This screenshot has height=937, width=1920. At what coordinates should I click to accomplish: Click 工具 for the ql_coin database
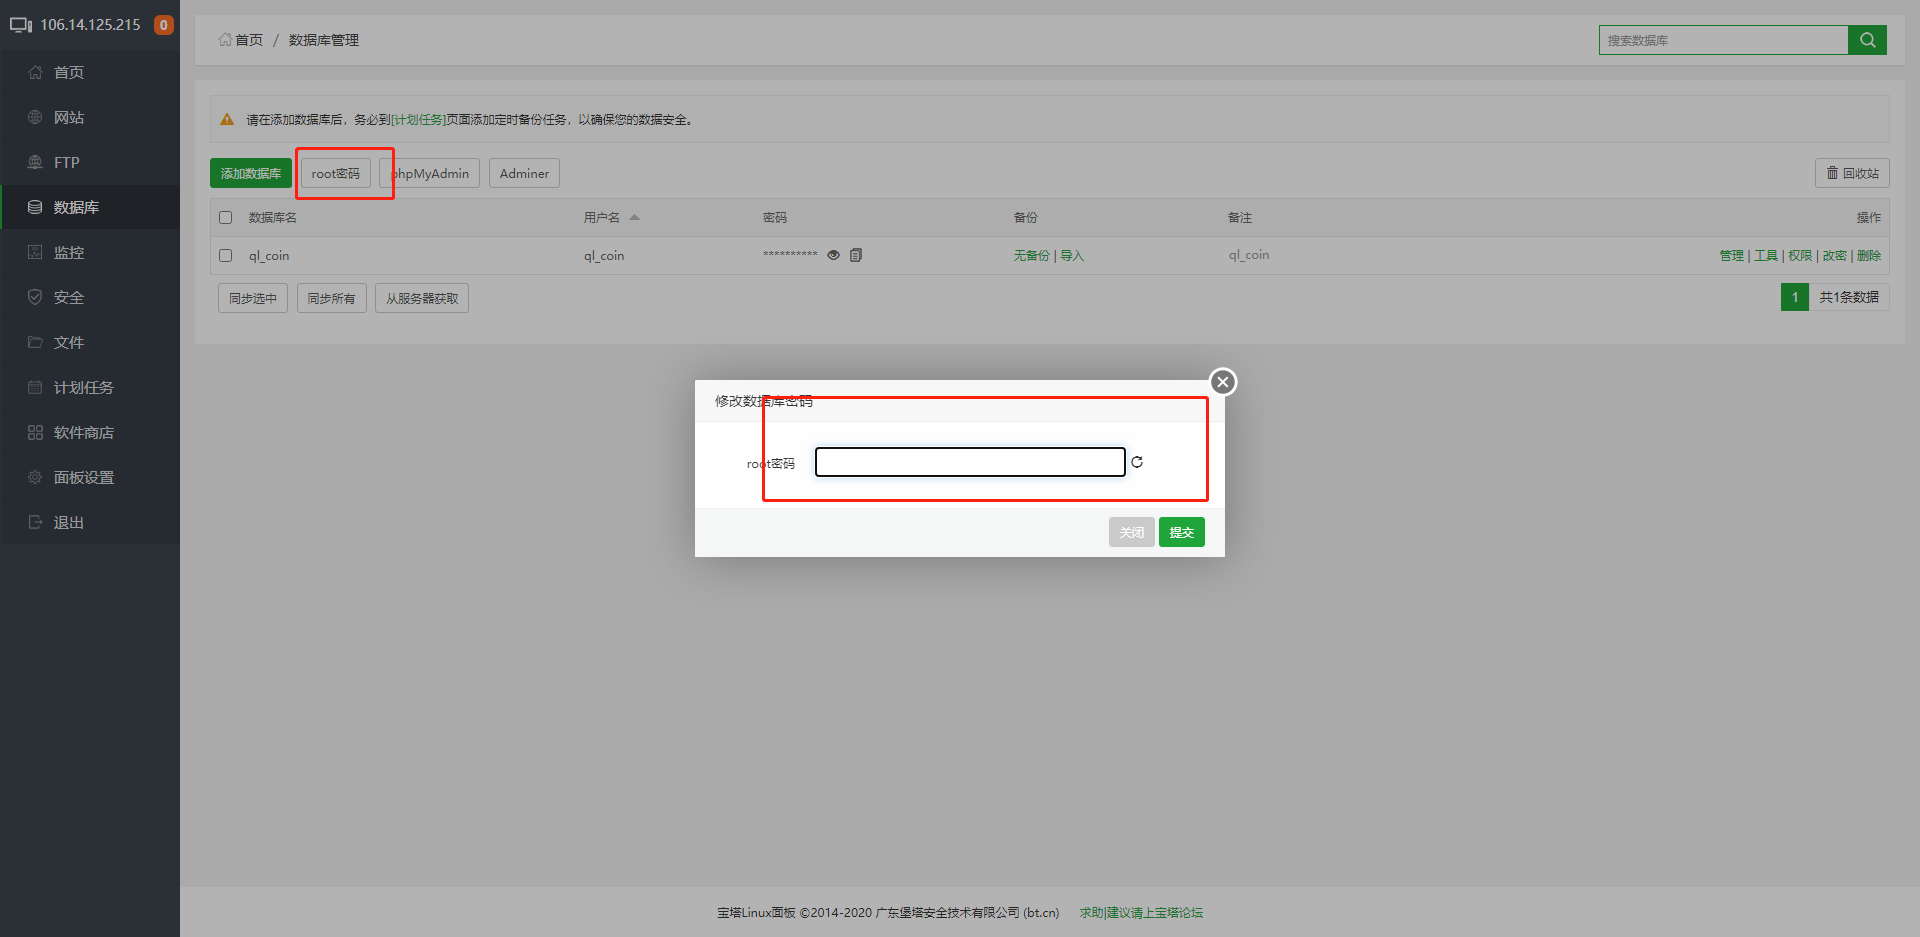click(1766, 255)
